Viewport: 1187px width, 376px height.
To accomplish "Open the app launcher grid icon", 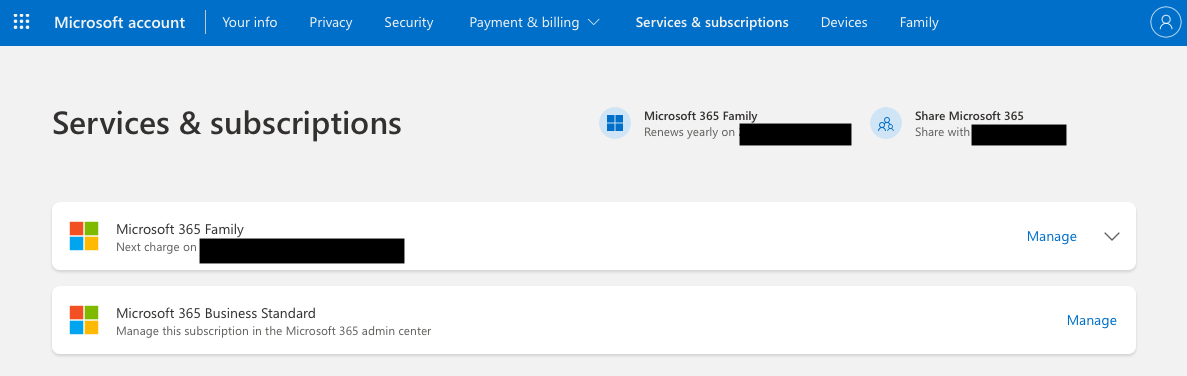I will point(22,22).
